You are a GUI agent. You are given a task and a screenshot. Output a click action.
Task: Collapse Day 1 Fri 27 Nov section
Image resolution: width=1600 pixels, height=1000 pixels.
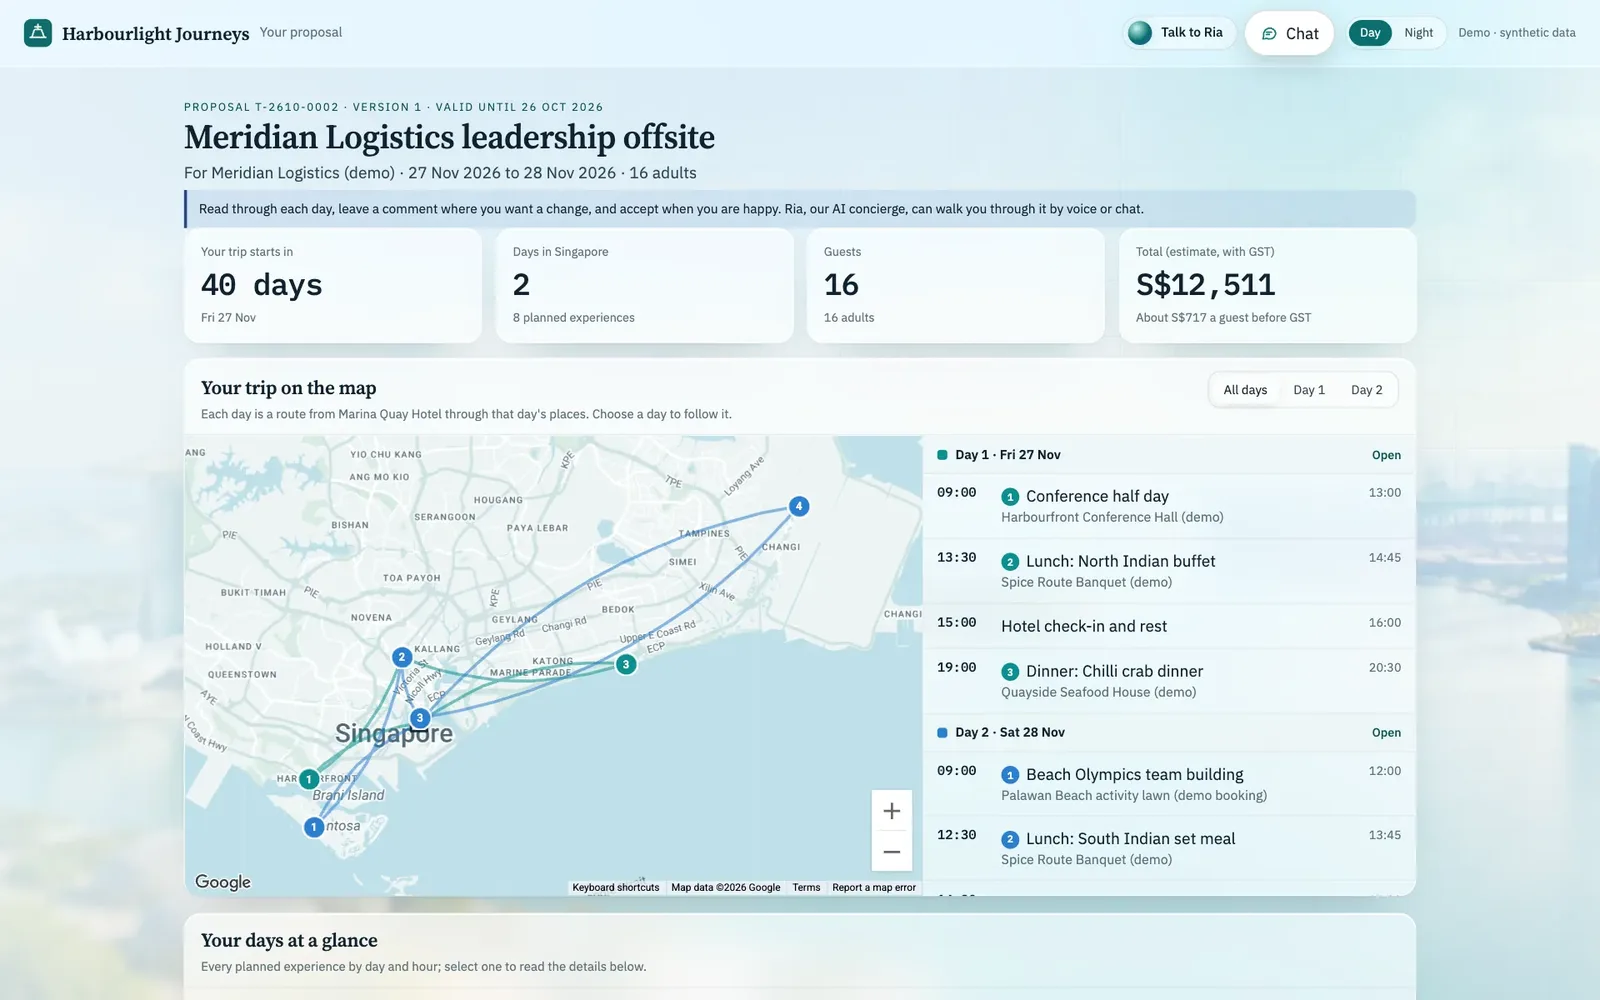(1168, 455)
